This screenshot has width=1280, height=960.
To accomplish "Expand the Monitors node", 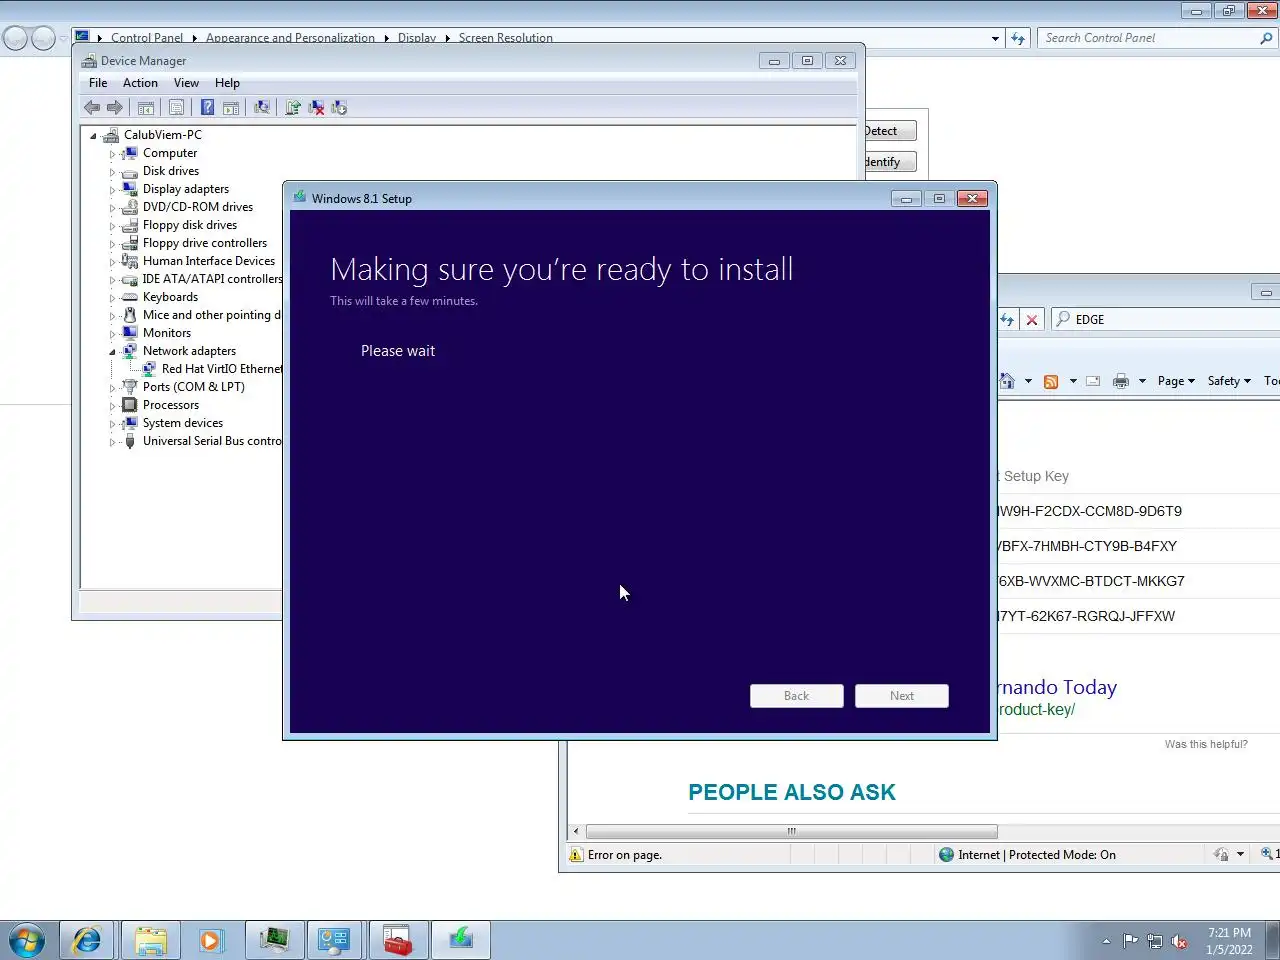I will (x=112, y=334).
